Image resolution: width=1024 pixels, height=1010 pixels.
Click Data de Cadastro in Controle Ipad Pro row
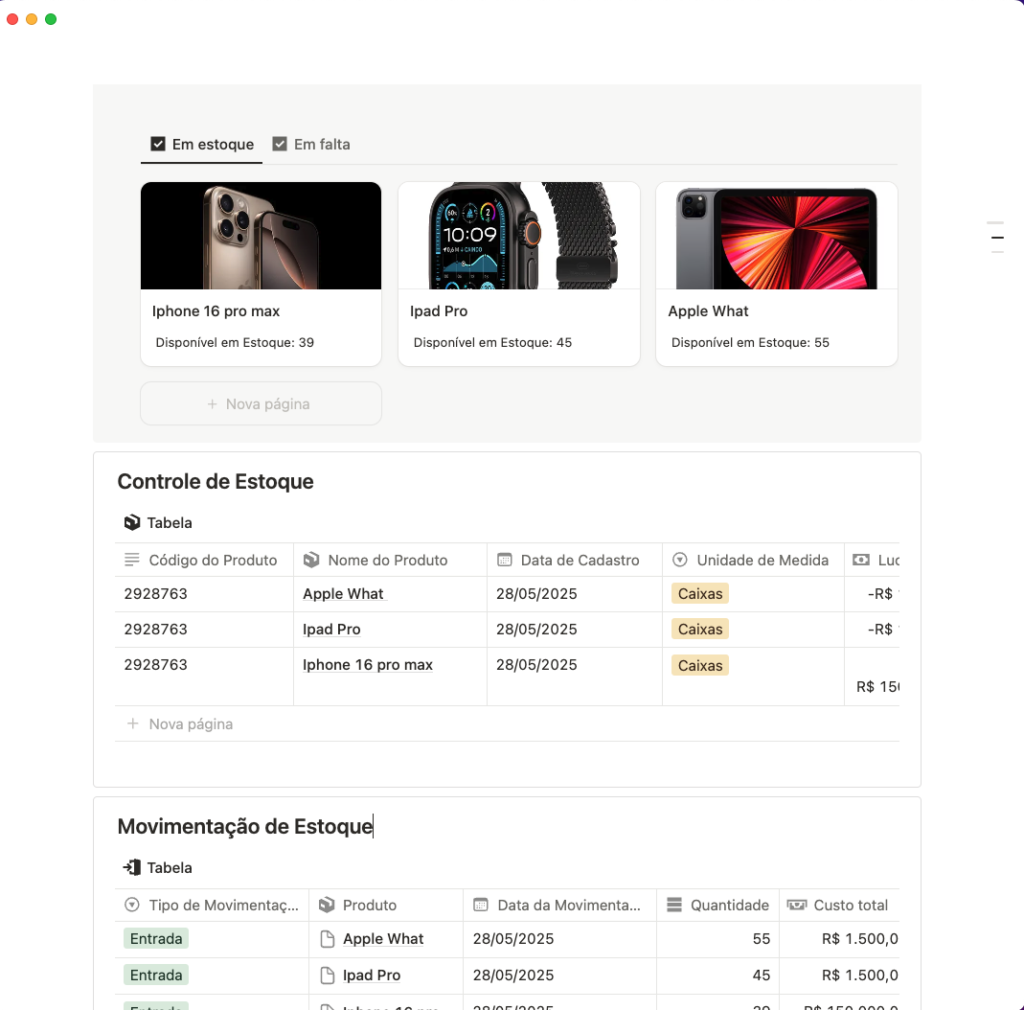click(537, 629)
